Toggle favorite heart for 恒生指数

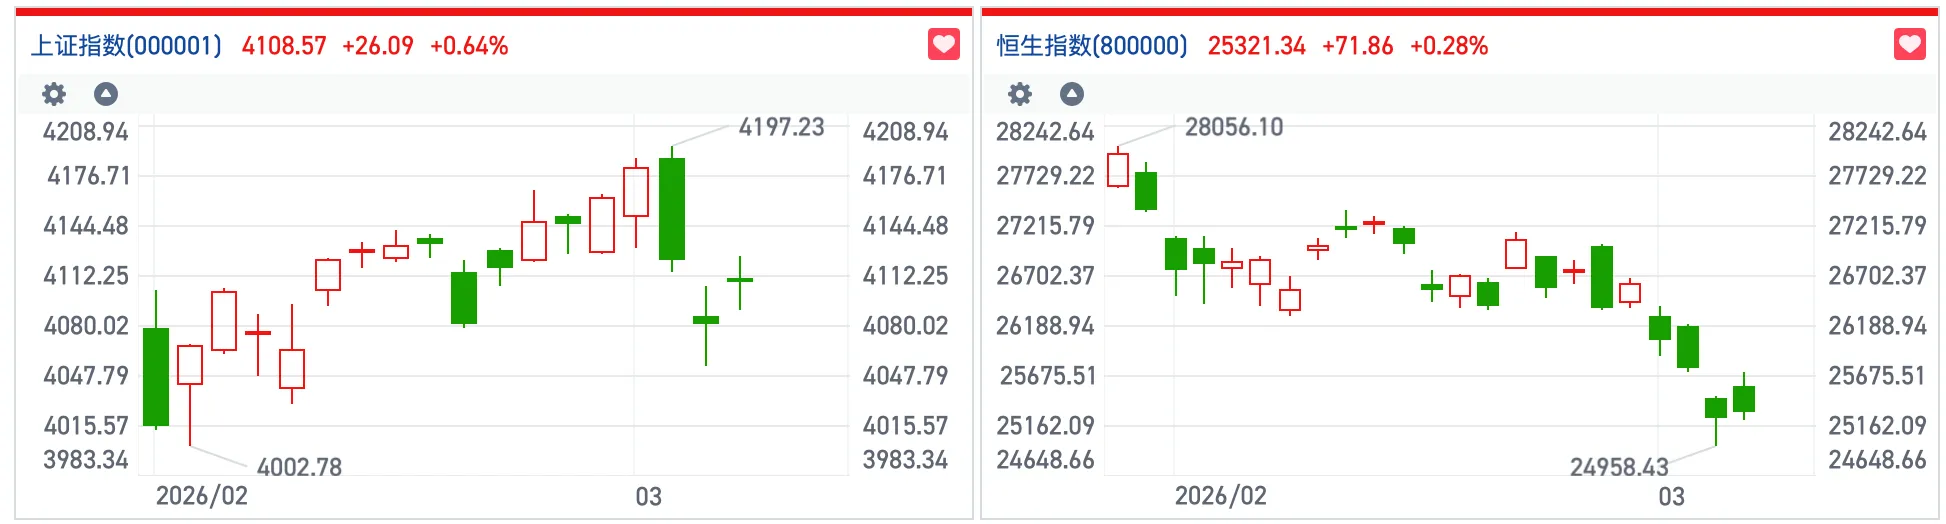point(1910,45)
